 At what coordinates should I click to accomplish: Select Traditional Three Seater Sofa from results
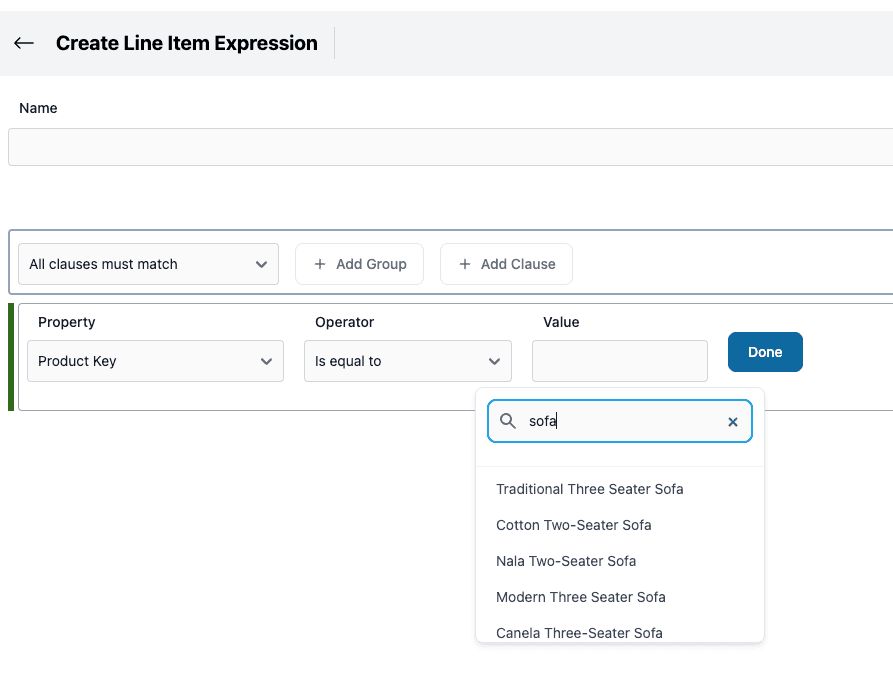tap(589, 489)
